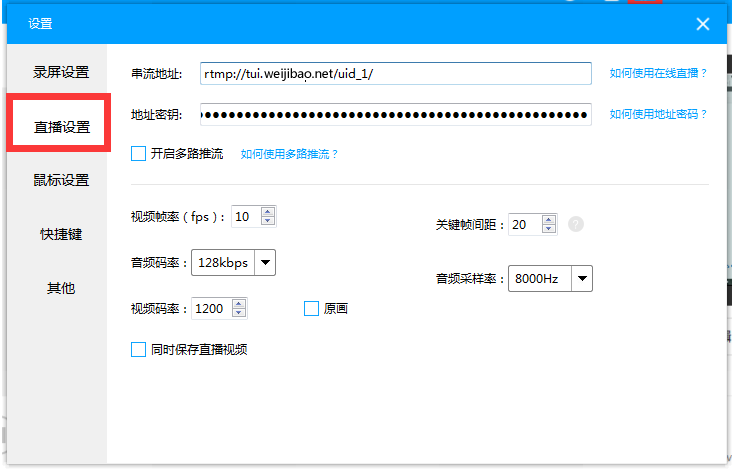Open 如何使用多路推流 help link
The image size is (736, 476).
[x=289, y=154]
